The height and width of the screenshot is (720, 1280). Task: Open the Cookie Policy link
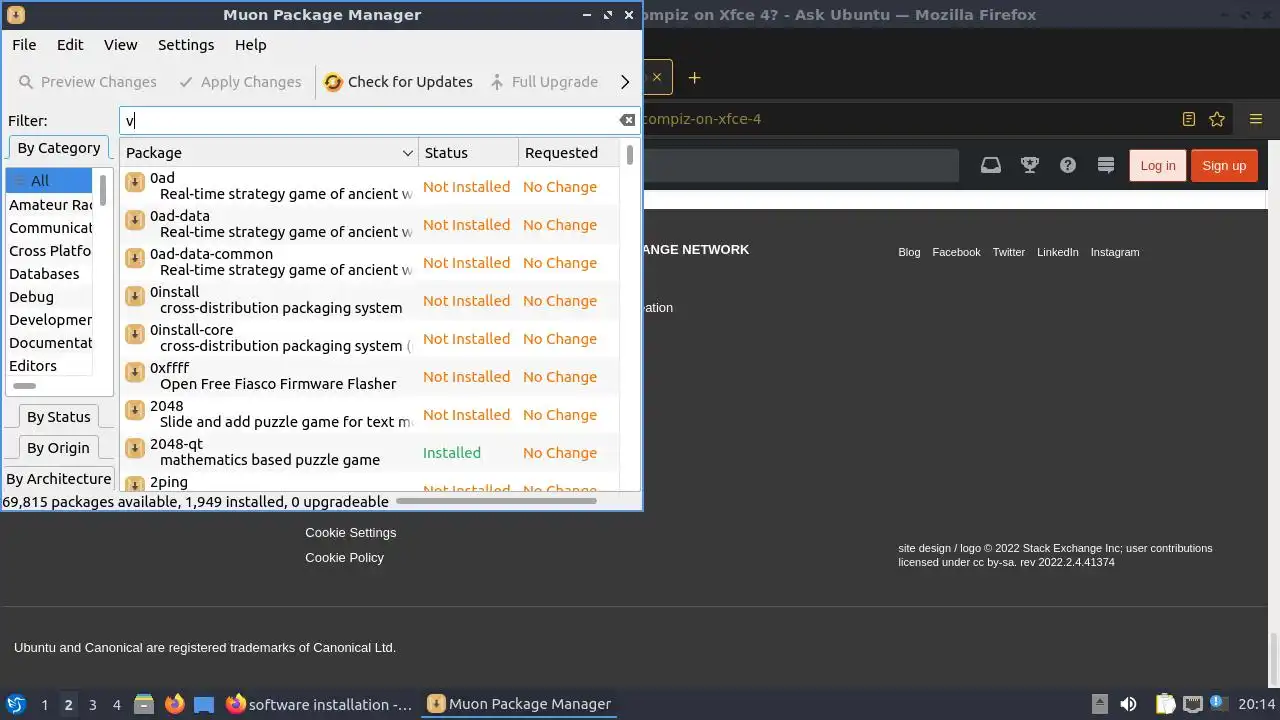click(x=344, y=558)
